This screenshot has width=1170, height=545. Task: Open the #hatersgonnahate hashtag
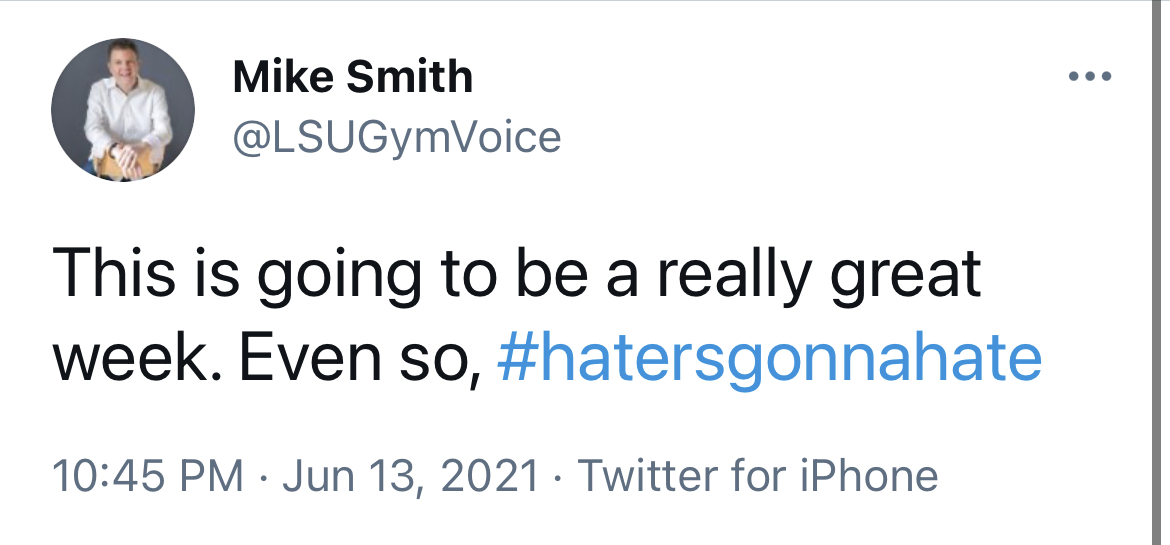coord(769,359)
